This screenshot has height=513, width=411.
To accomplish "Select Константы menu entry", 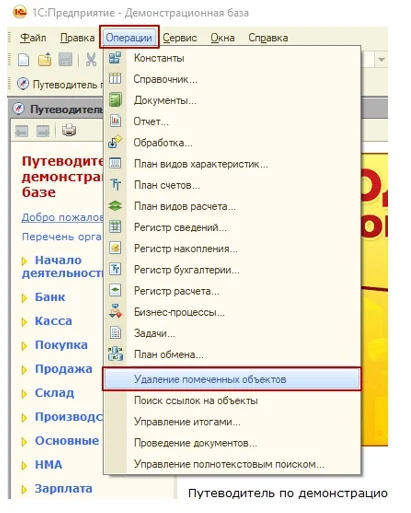I will 232,58.
